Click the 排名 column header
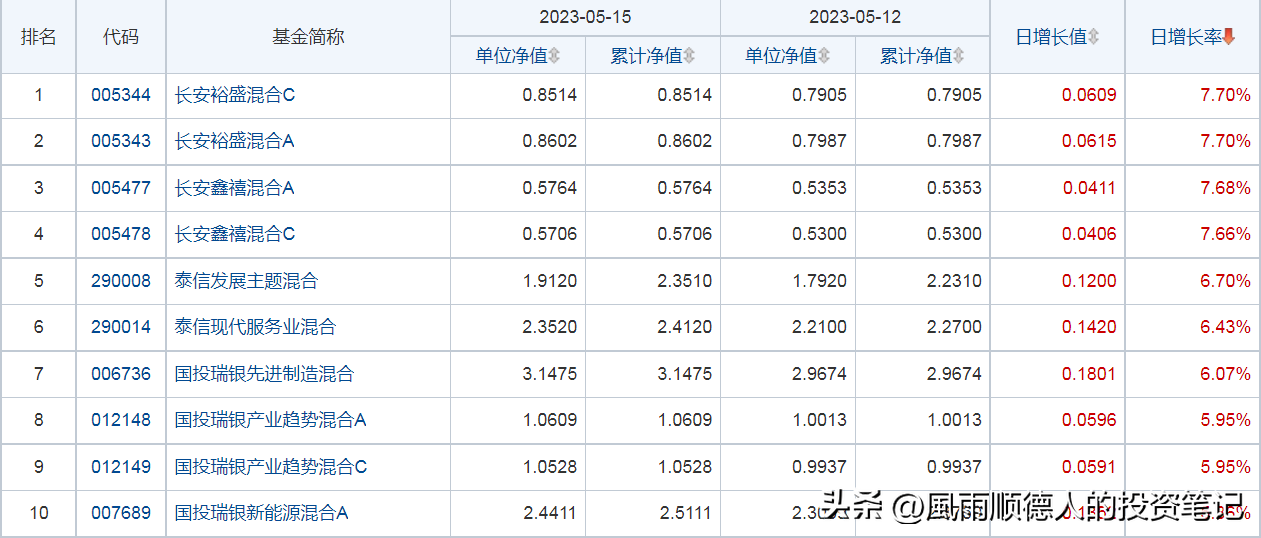 [x=39, y=37]
